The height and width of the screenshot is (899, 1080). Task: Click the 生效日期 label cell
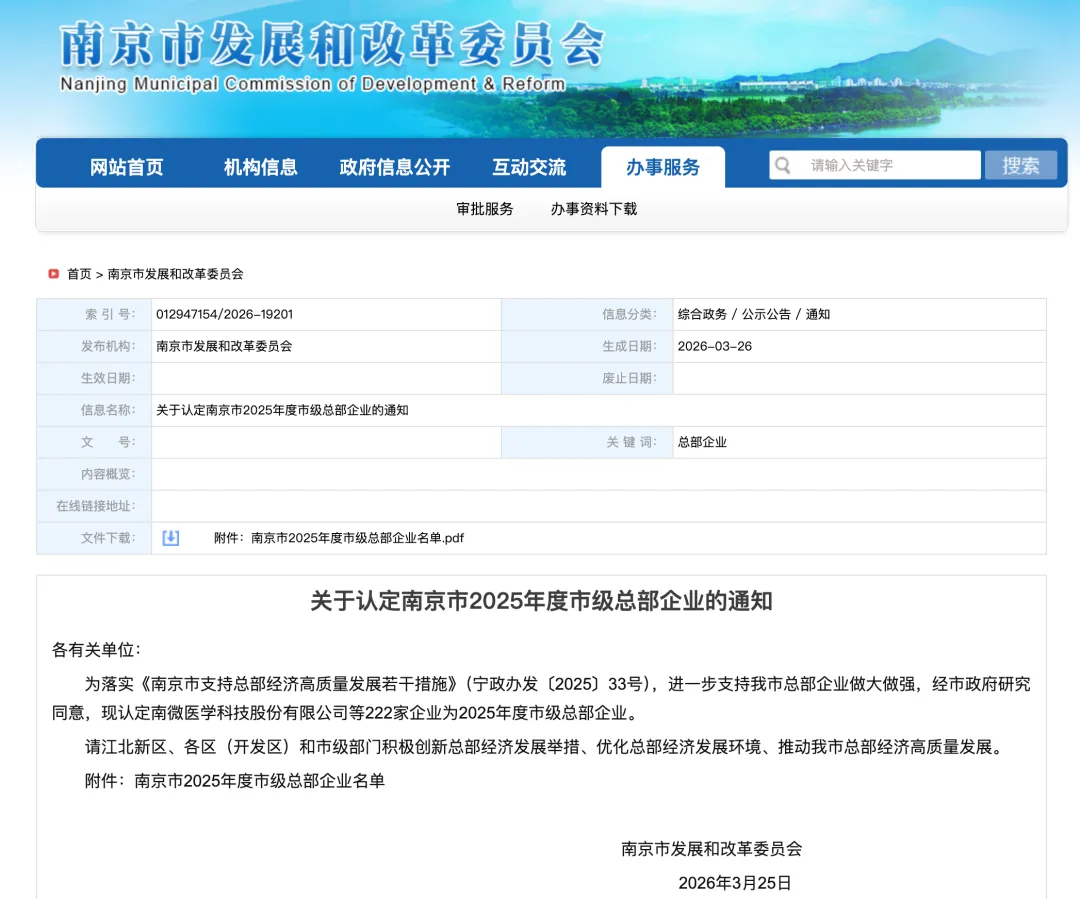pos(94,378)
